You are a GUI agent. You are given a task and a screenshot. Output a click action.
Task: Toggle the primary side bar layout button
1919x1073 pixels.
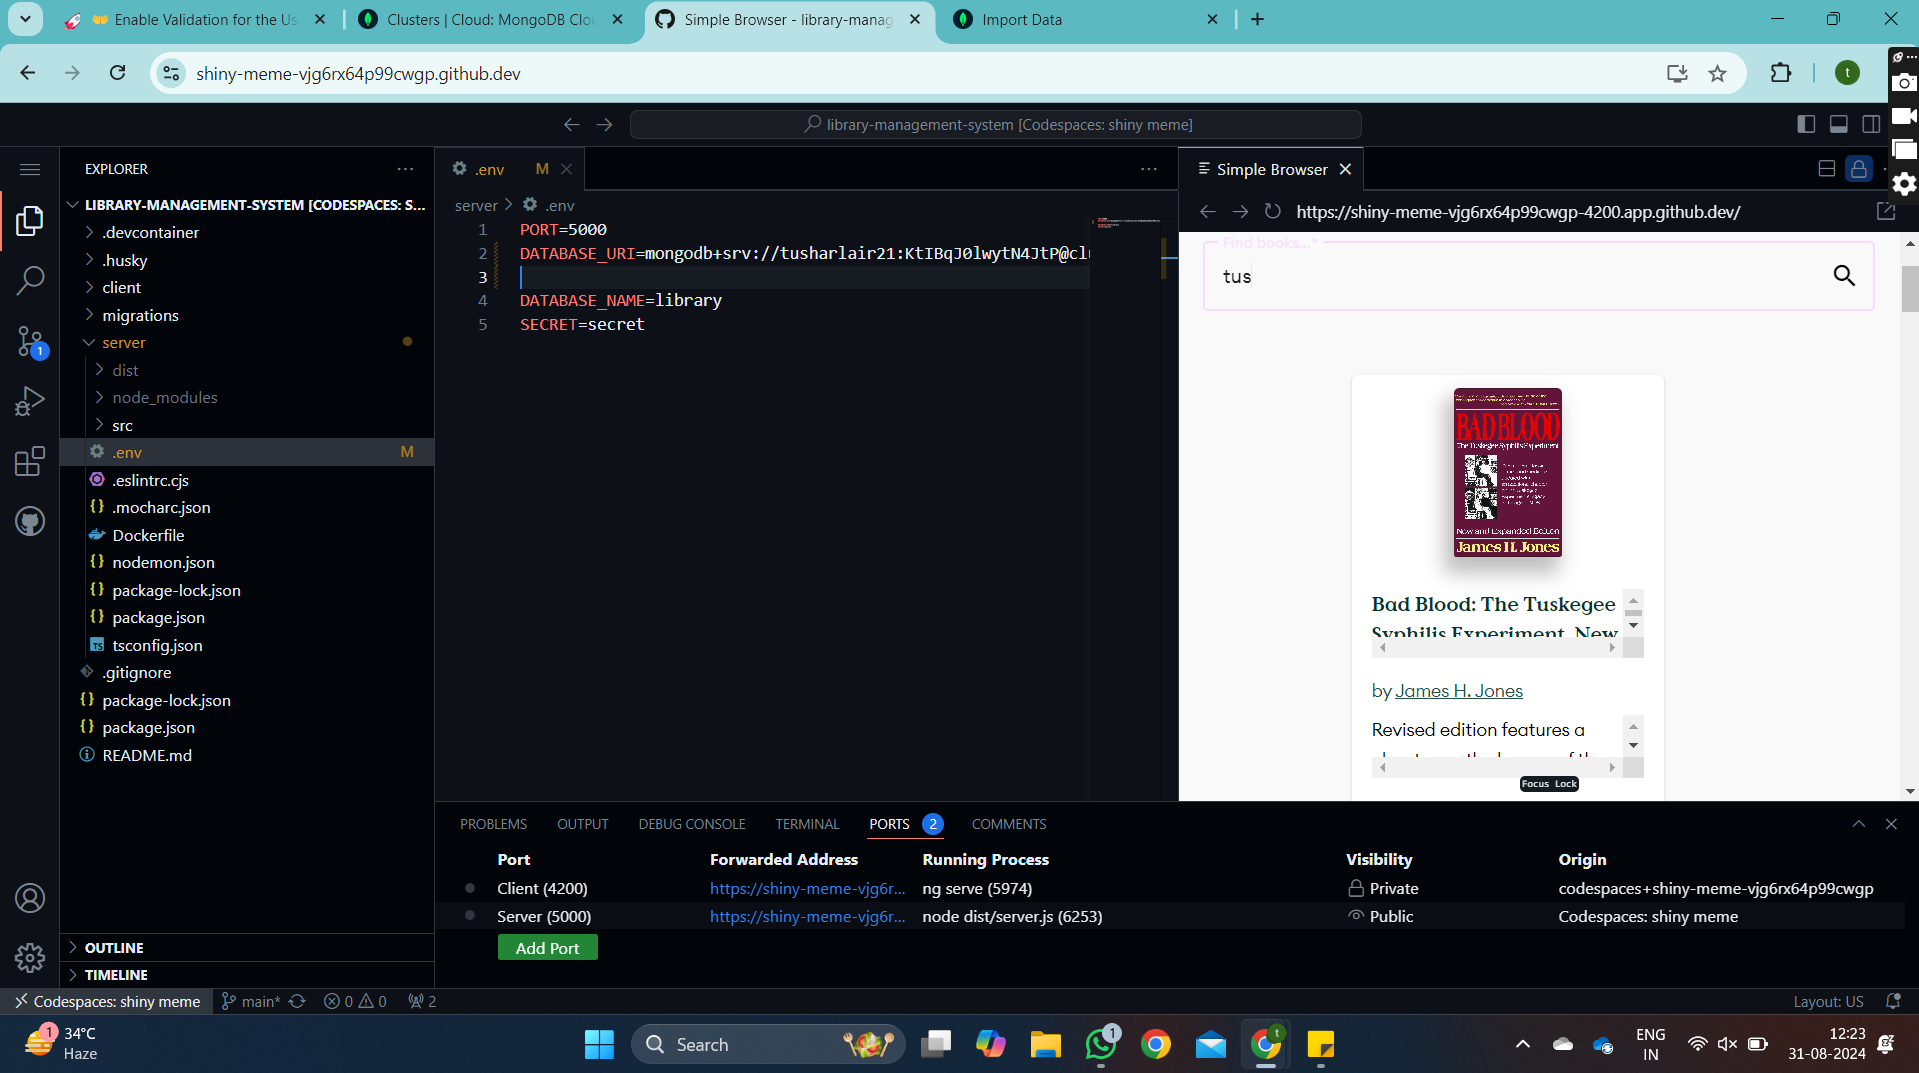[x=1806, y=124]
